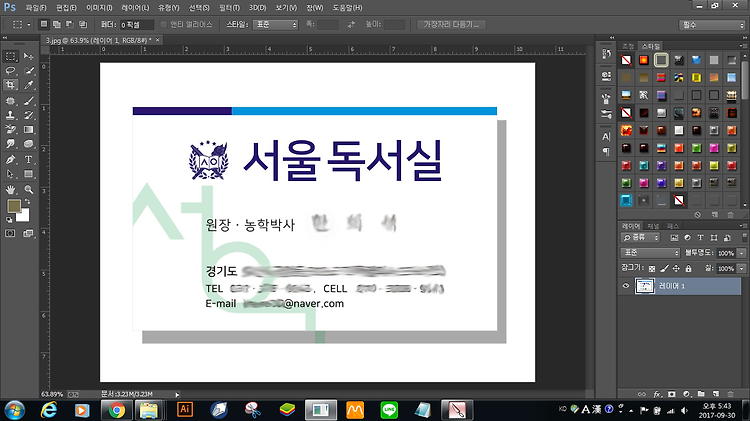This screenshot has width=750, height=421.
Task: Select the Path Selection tool
Action: point(10,174)
